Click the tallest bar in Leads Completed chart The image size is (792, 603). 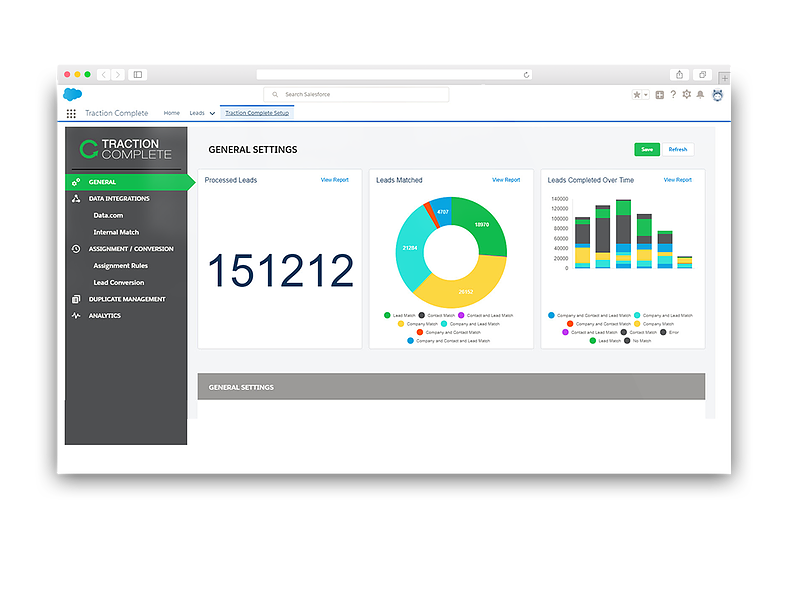pyautogui.click(x=623, y=234)
